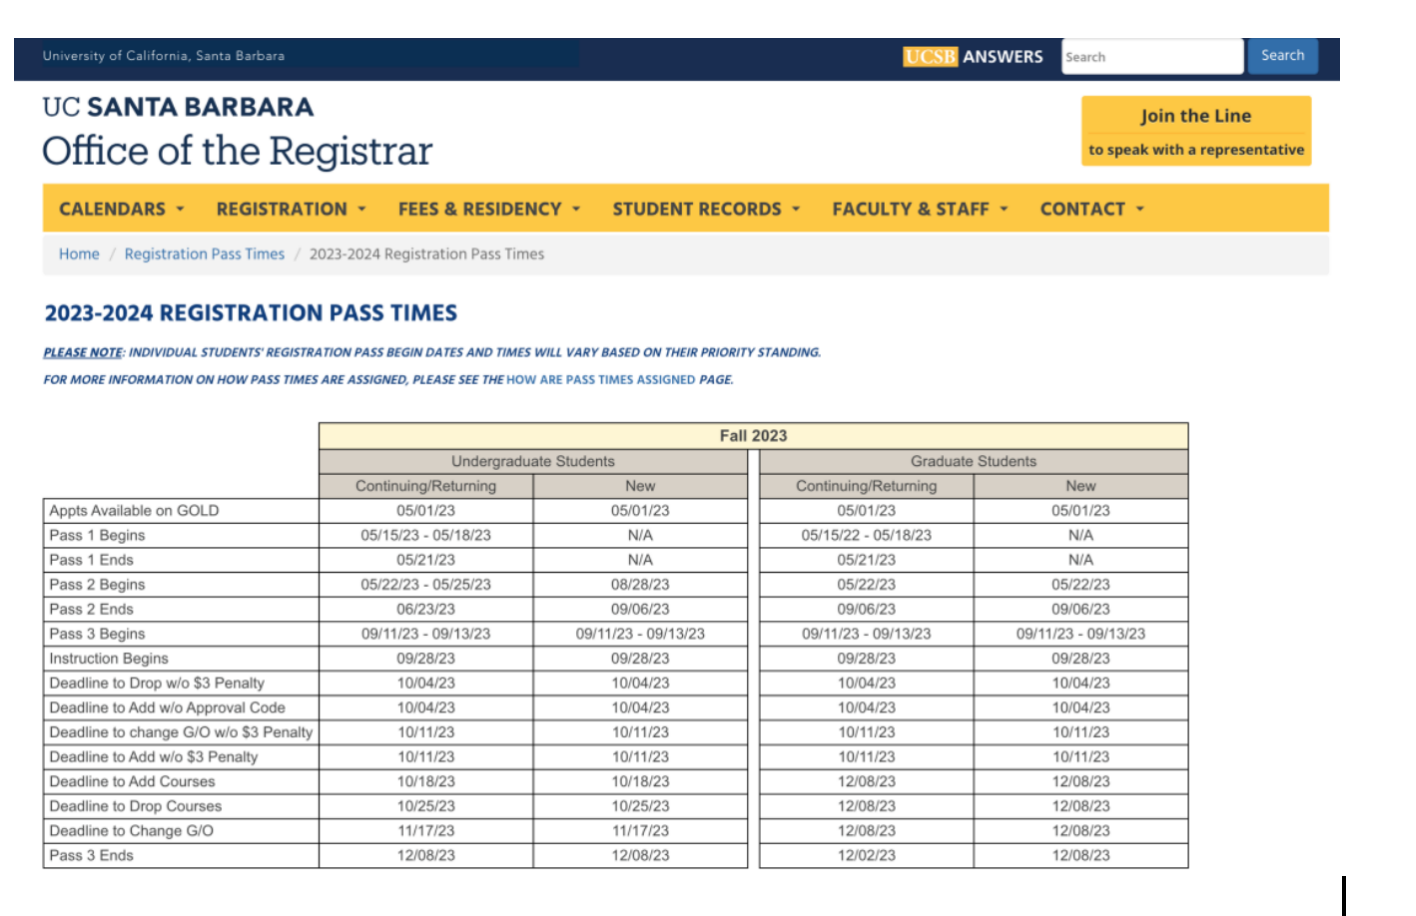Select the Deadline to Change G/O label
This screenshot has width=1416, height=916.
pos(131,831)
